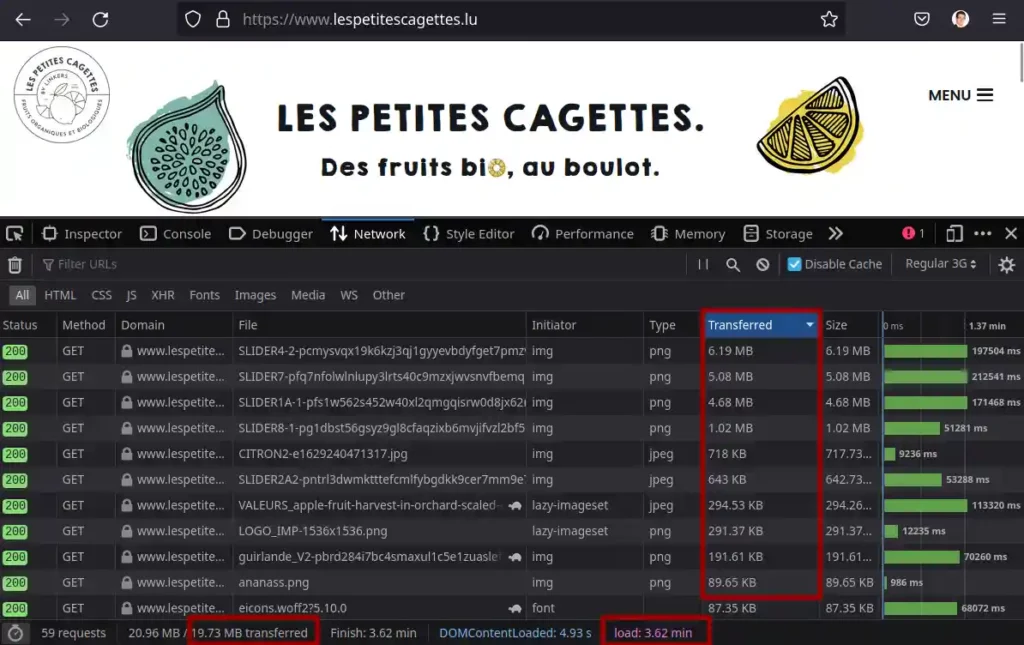1024x645 pixels.
Task: Open the request blocking icon
Action: (x=763, y=265)
